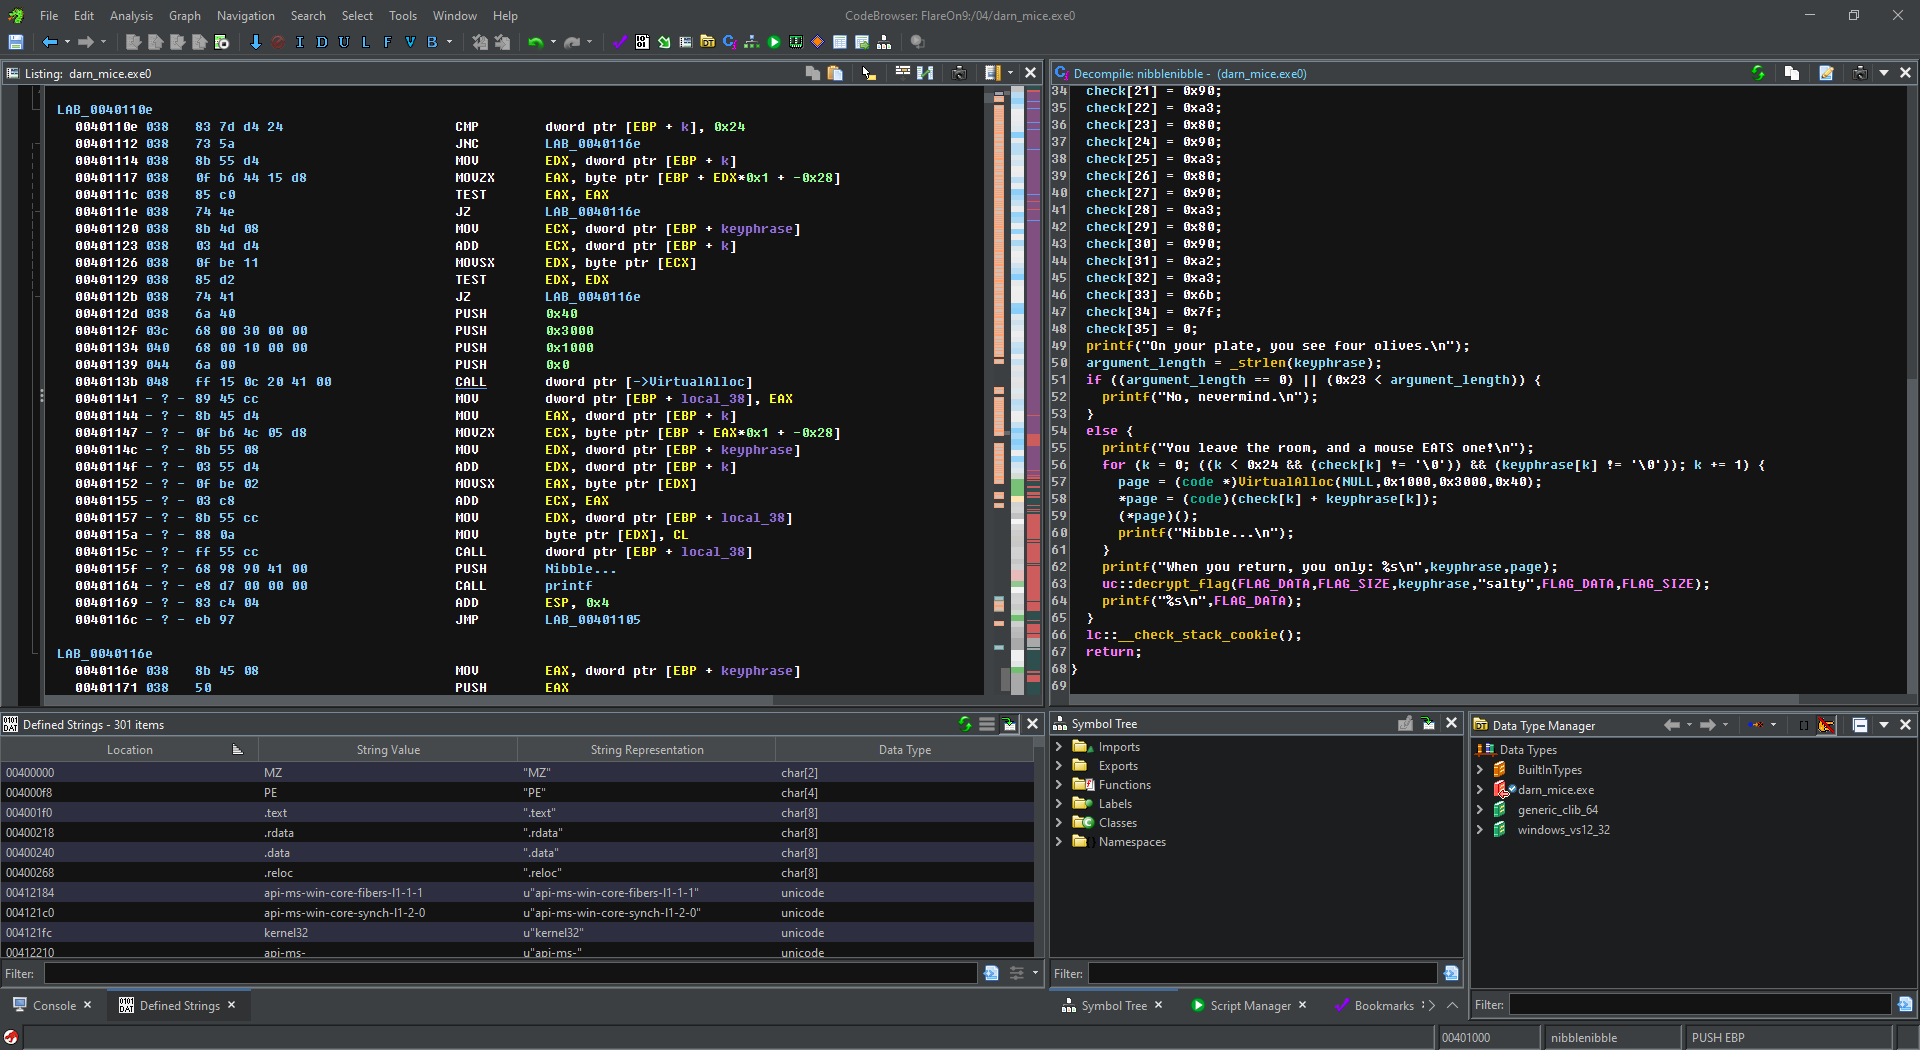Open the Analysis menu
This screenshot has height=1050, width=1920.
131,15
